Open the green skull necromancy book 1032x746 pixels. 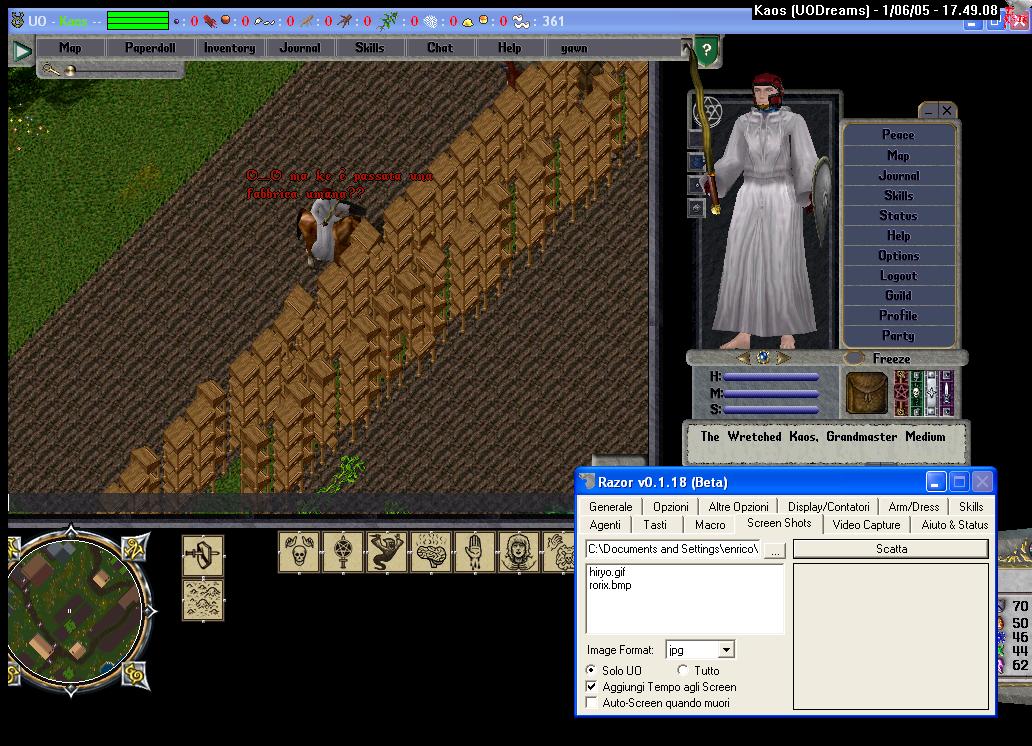[916, 393]
